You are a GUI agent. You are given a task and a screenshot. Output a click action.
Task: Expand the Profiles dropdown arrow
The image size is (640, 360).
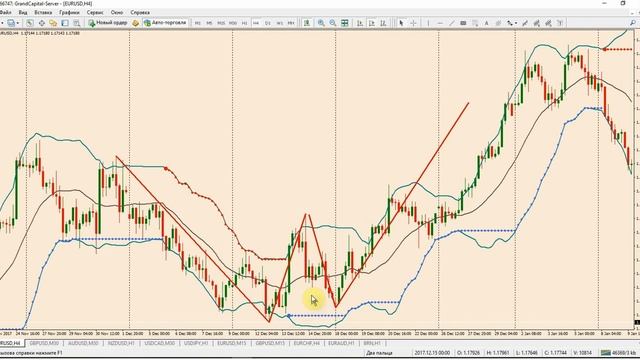[18, 23]
